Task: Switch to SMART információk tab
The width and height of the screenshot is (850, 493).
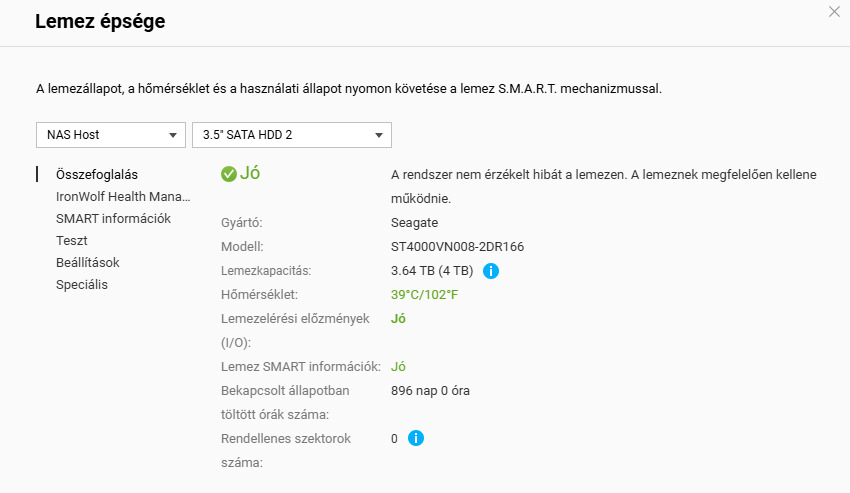Action: pos(114,218)
